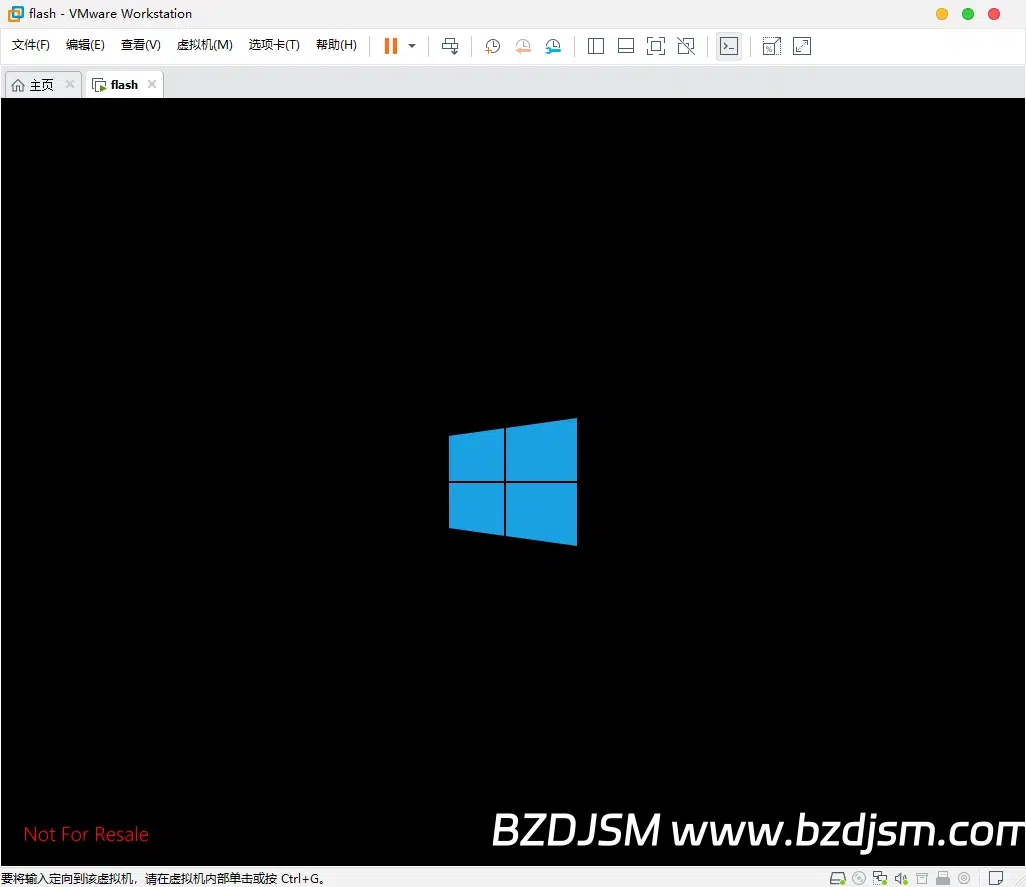Switch to Unity mode
This screenshot has width=1026, height=887.
point(686,46)
